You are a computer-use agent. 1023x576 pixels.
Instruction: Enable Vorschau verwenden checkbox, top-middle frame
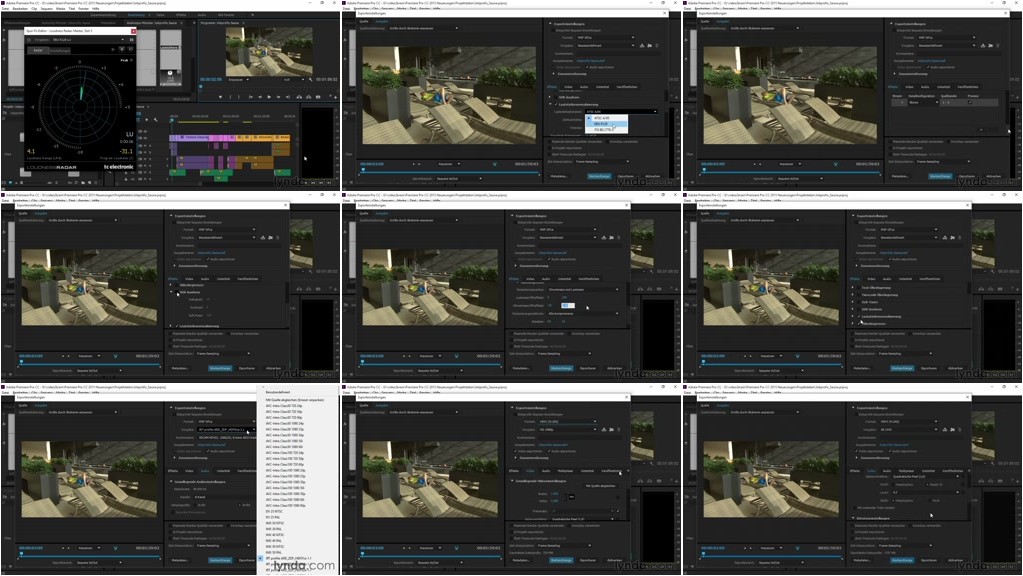coord(607,142)
